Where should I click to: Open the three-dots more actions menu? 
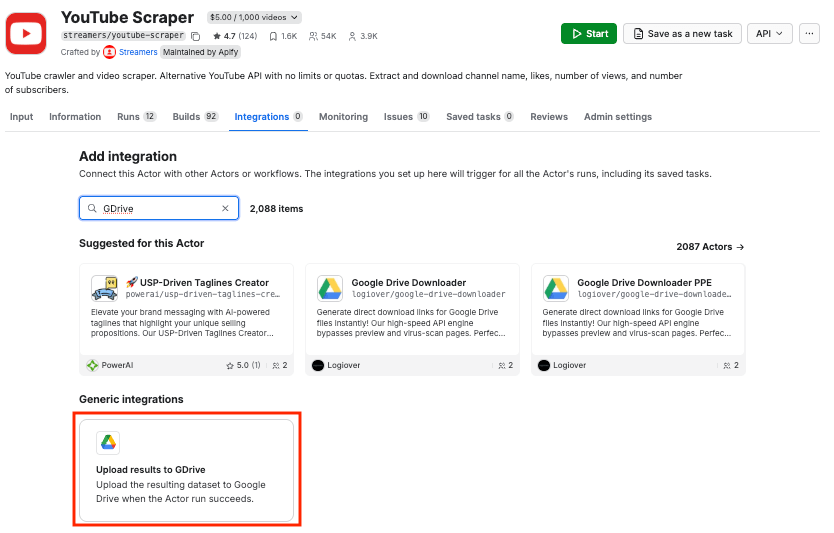pyautogui.click(x=809, y=34)
